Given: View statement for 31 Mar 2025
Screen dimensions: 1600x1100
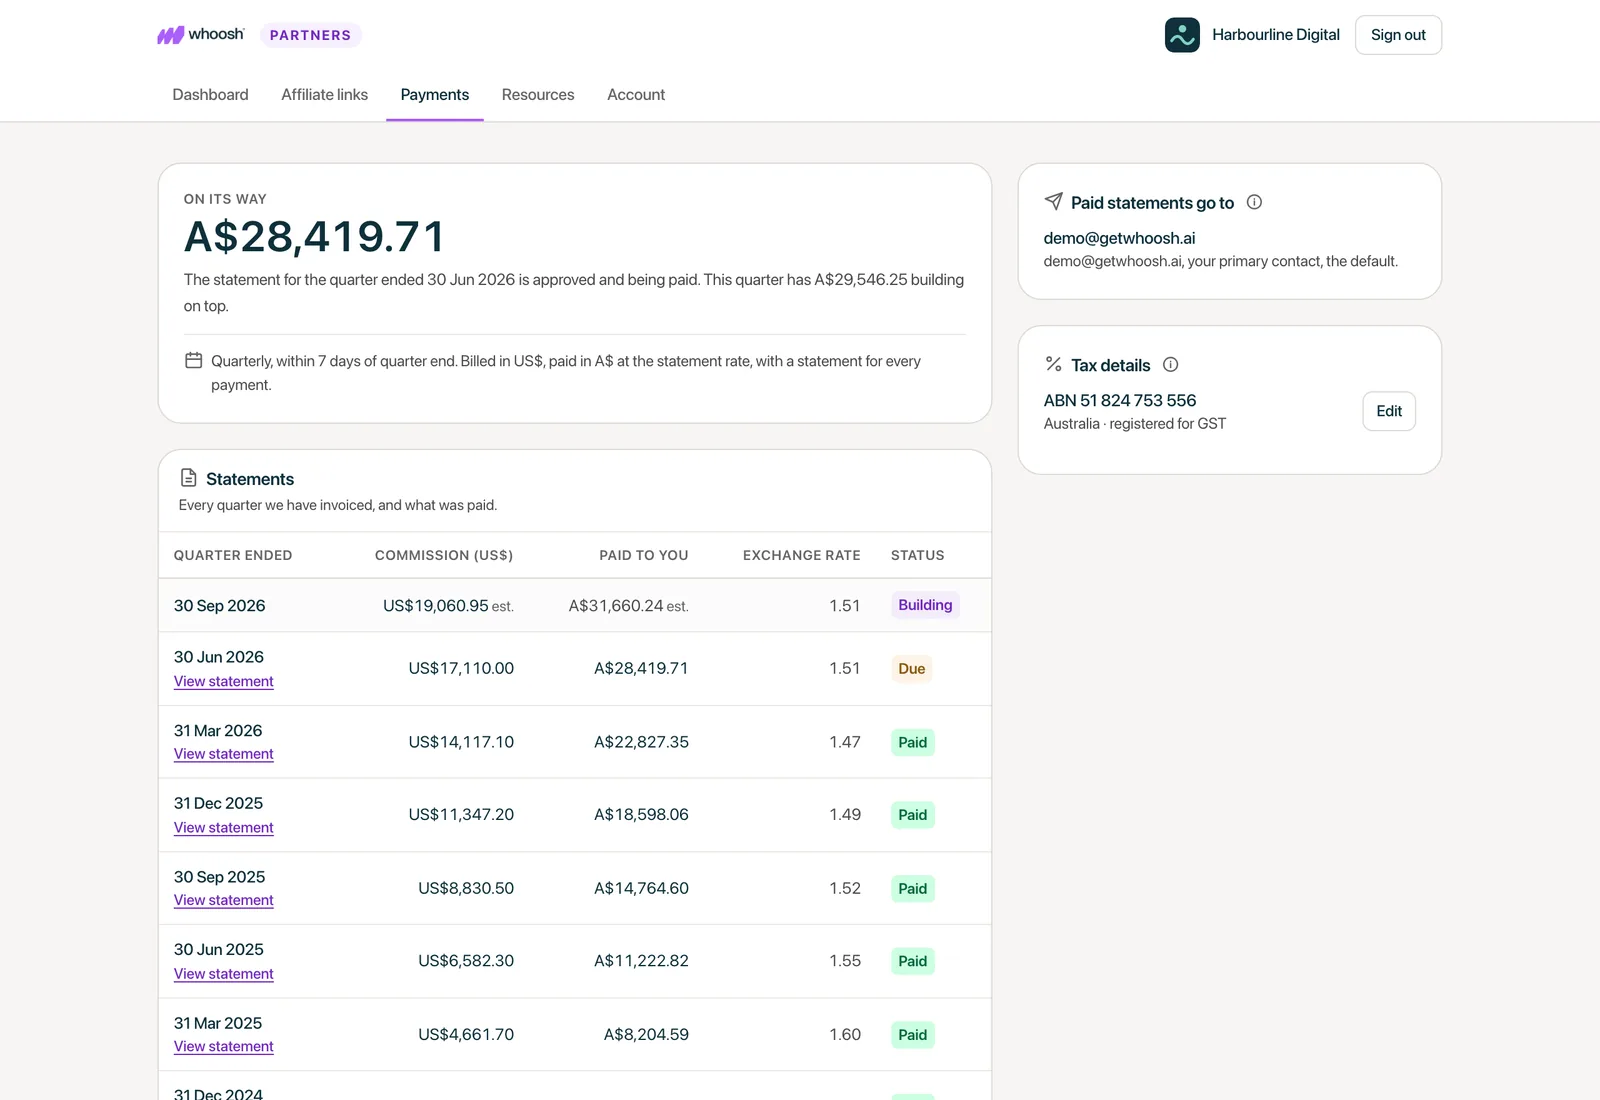Looking at the screenshot, I should (x=224, y=1046).
